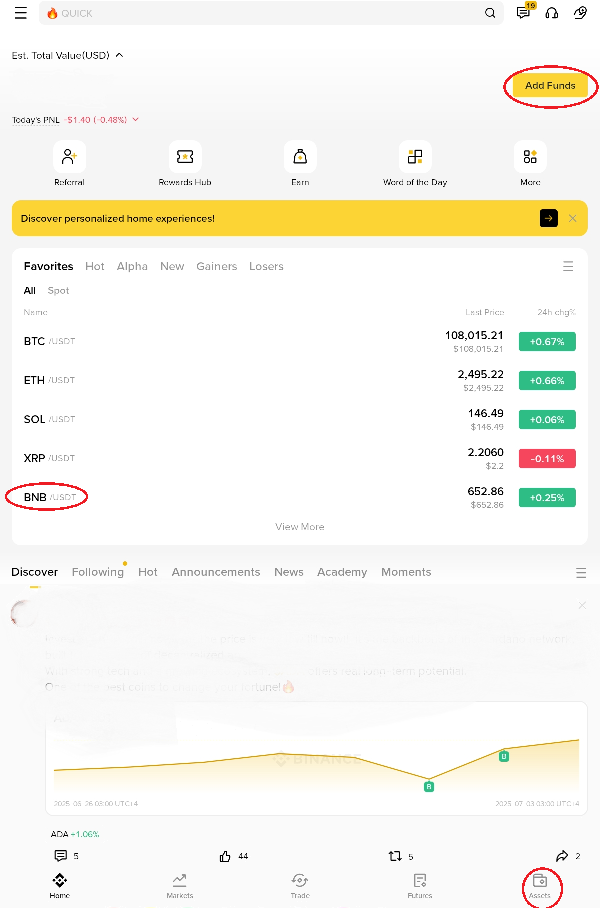Open the Favorites list options menu icon
The image size is (600, 908).
click(x=568, y=266)
